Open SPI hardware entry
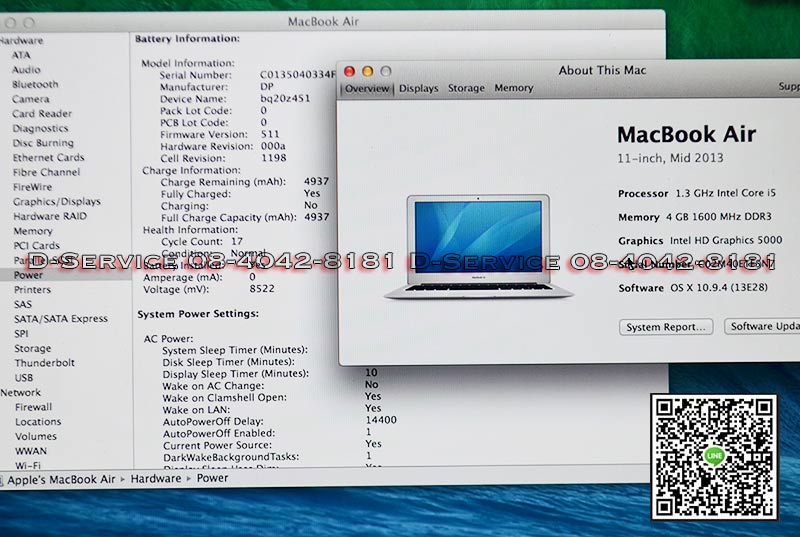The width and height of the screenshot is (800, 537). point(21,334)
